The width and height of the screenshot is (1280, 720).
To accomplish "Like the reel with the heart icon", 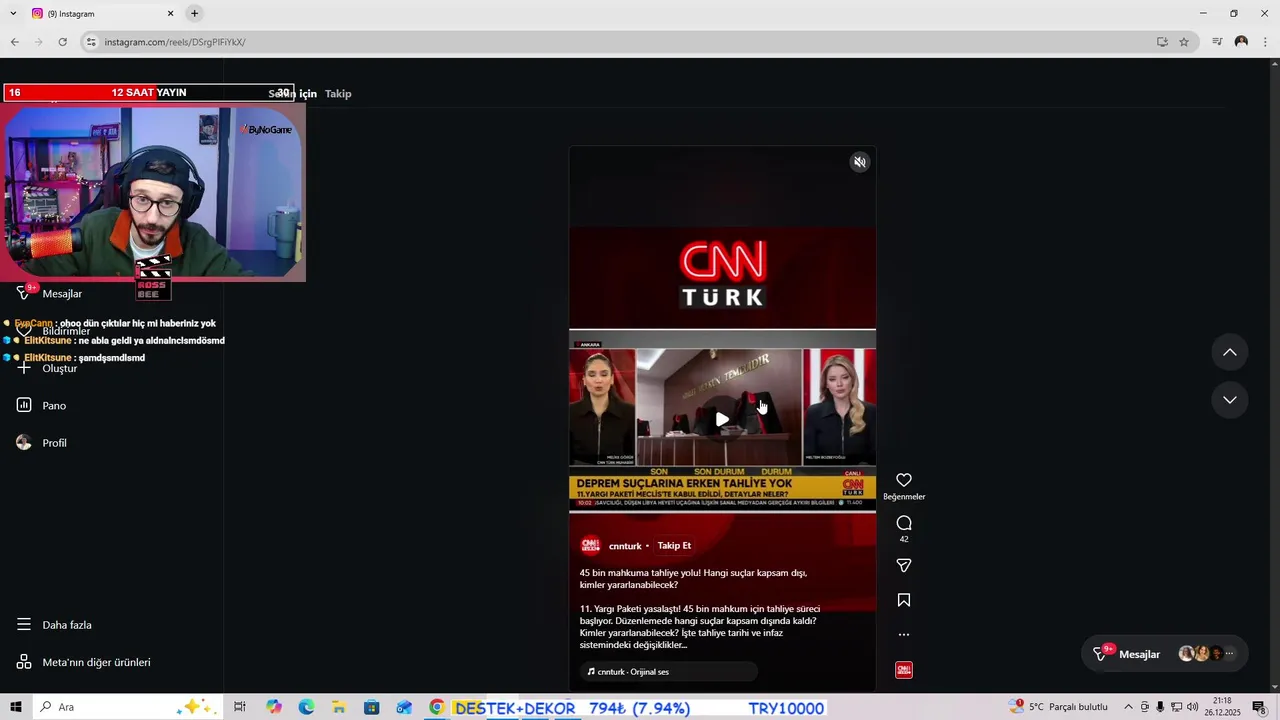I will pos(904,480).
